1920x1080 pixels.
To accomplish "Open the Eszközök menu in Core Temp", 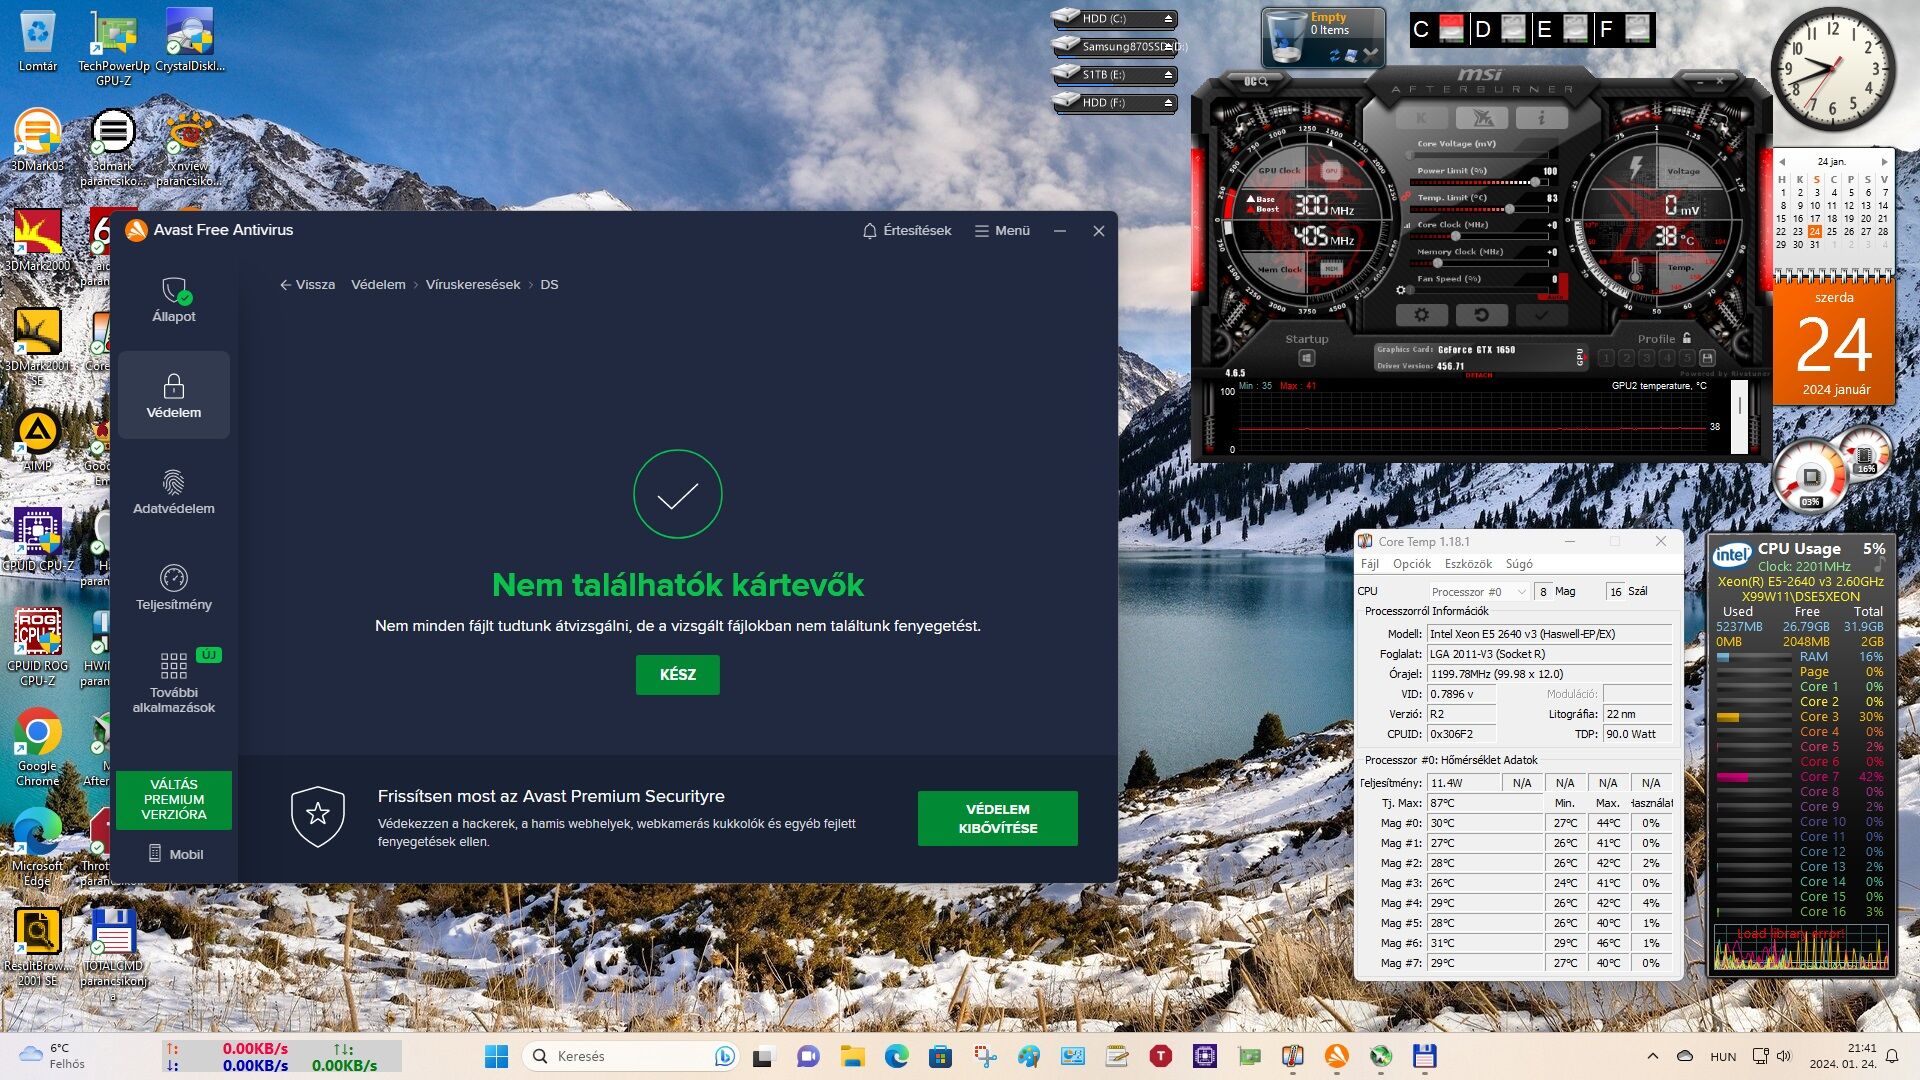I will click(x=1468, y=564).
